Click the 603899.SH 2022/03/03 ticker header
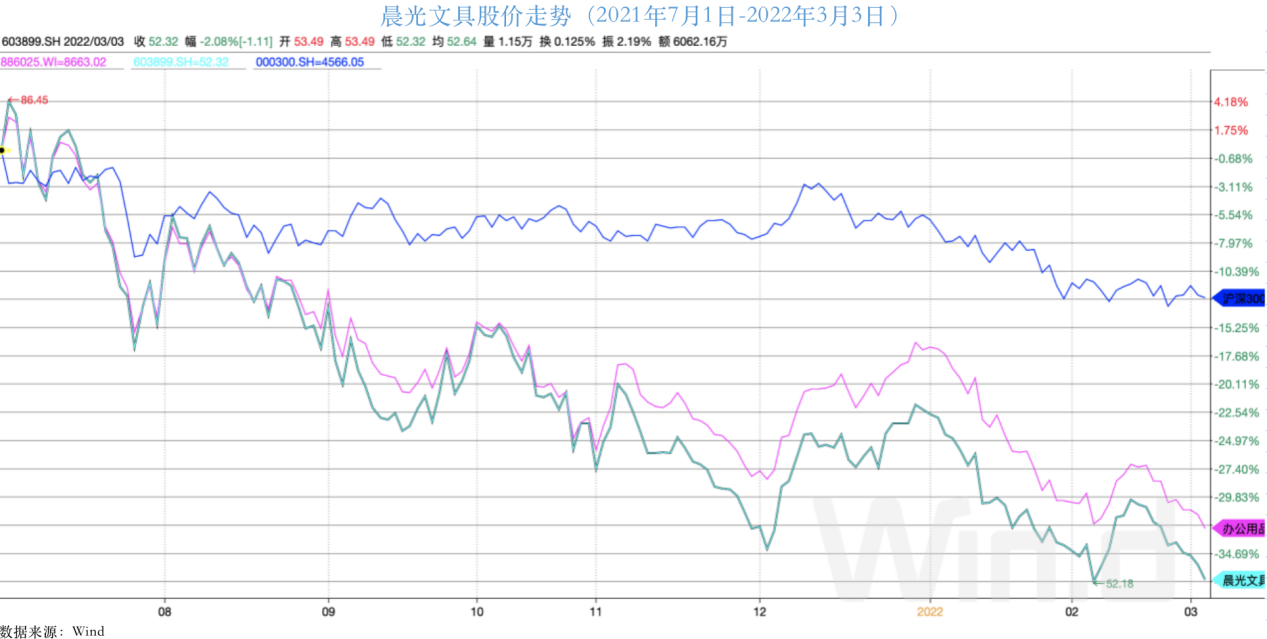This screenshot has width=1267, height=639. click(62, 42)
